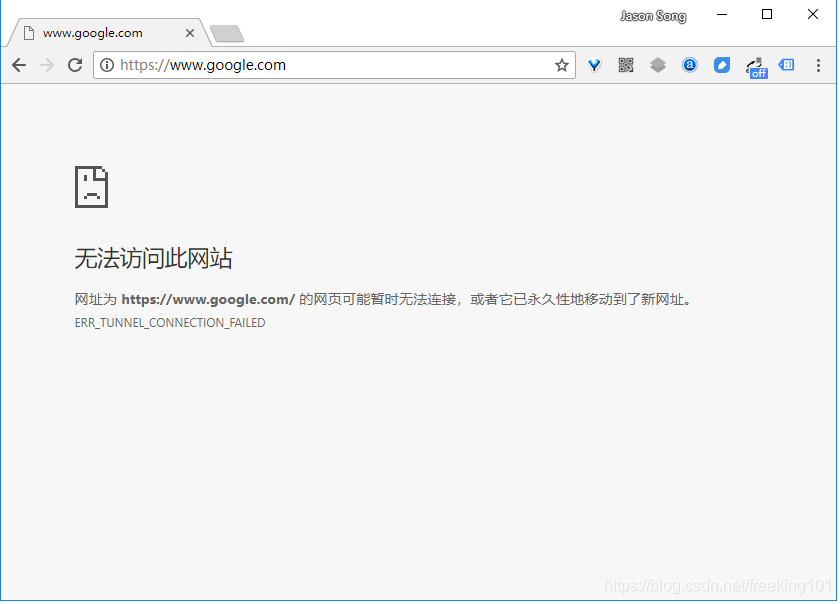Open Chrome's three-dot menu
Screen dimensions: 840x604
coord(818,65)
